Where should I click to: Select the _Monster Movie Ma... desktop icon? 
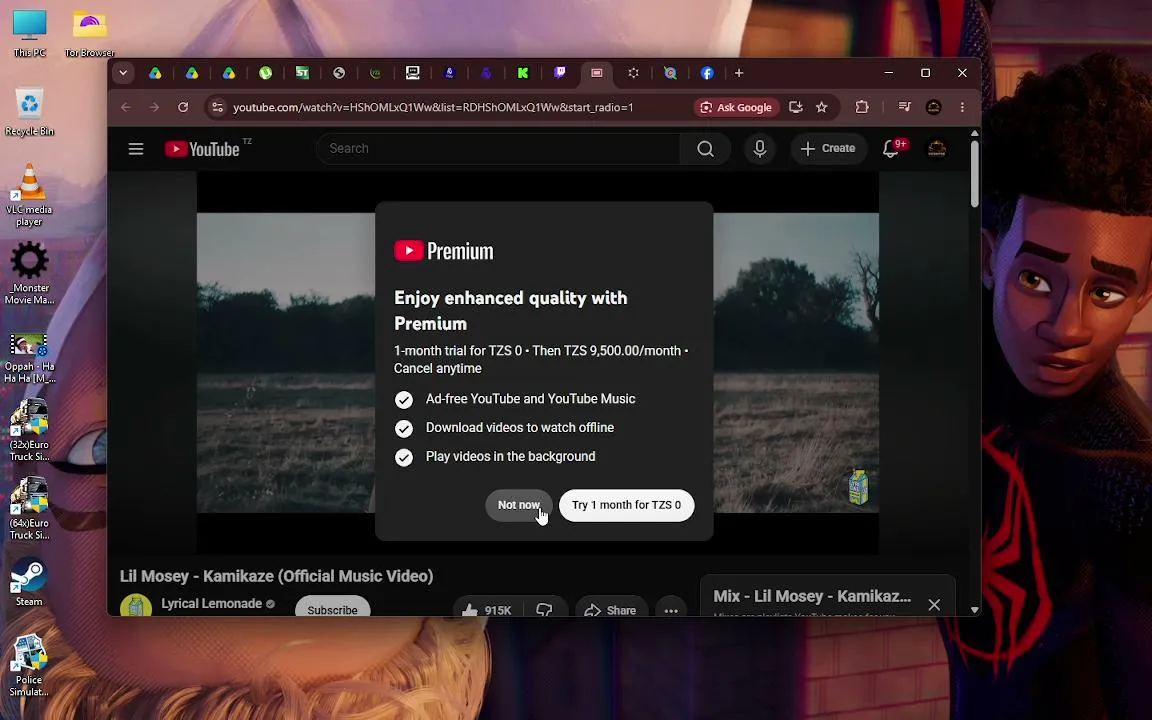[29, 273]
